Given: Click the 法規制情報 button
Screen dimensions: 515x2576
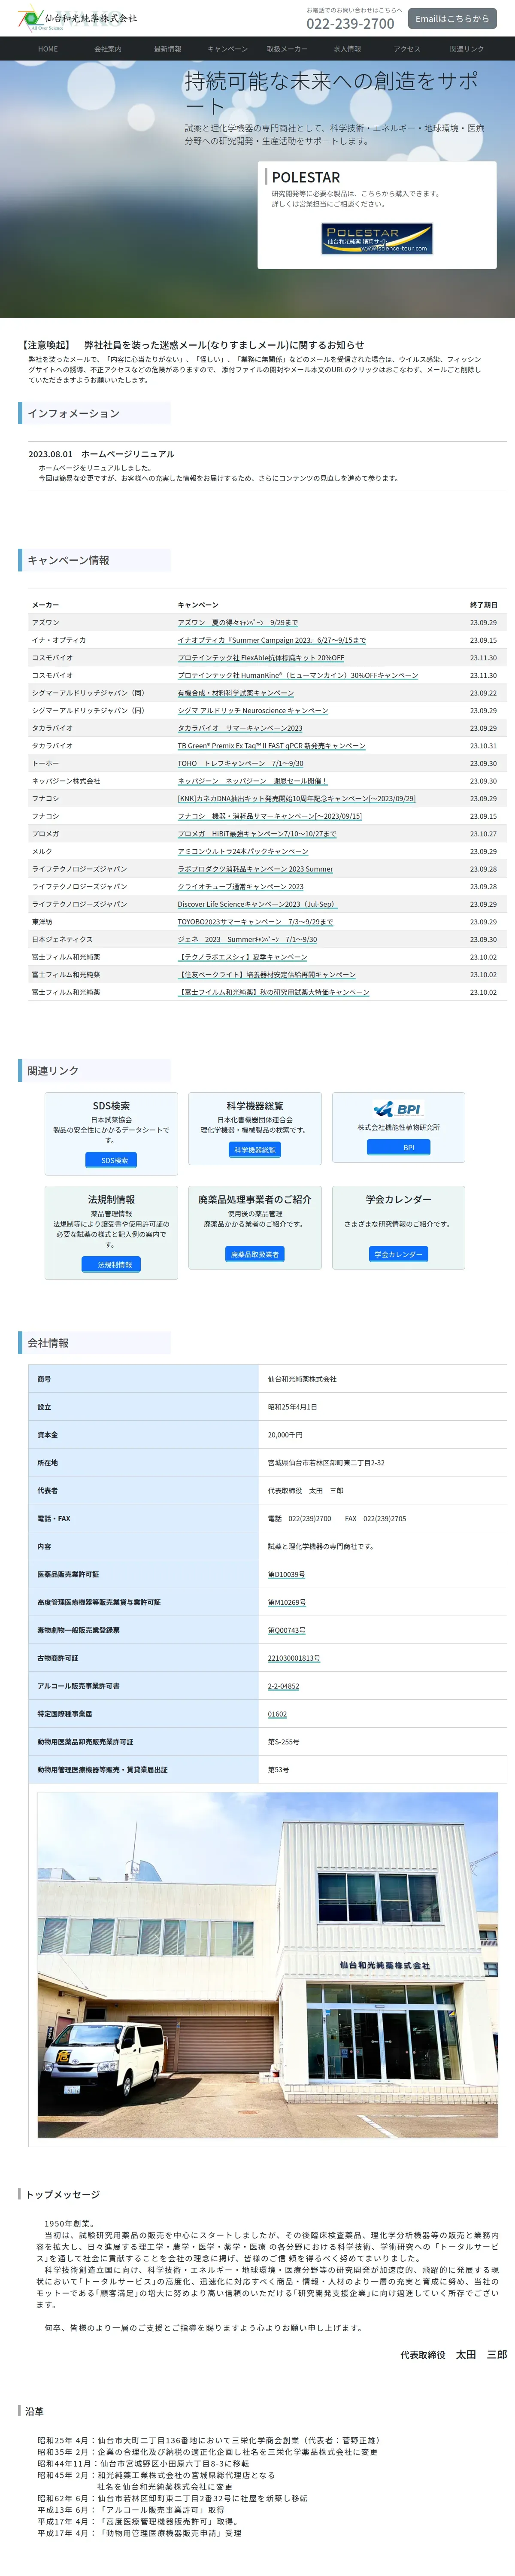Looking at the screenshot, I should click(111, 1264).
